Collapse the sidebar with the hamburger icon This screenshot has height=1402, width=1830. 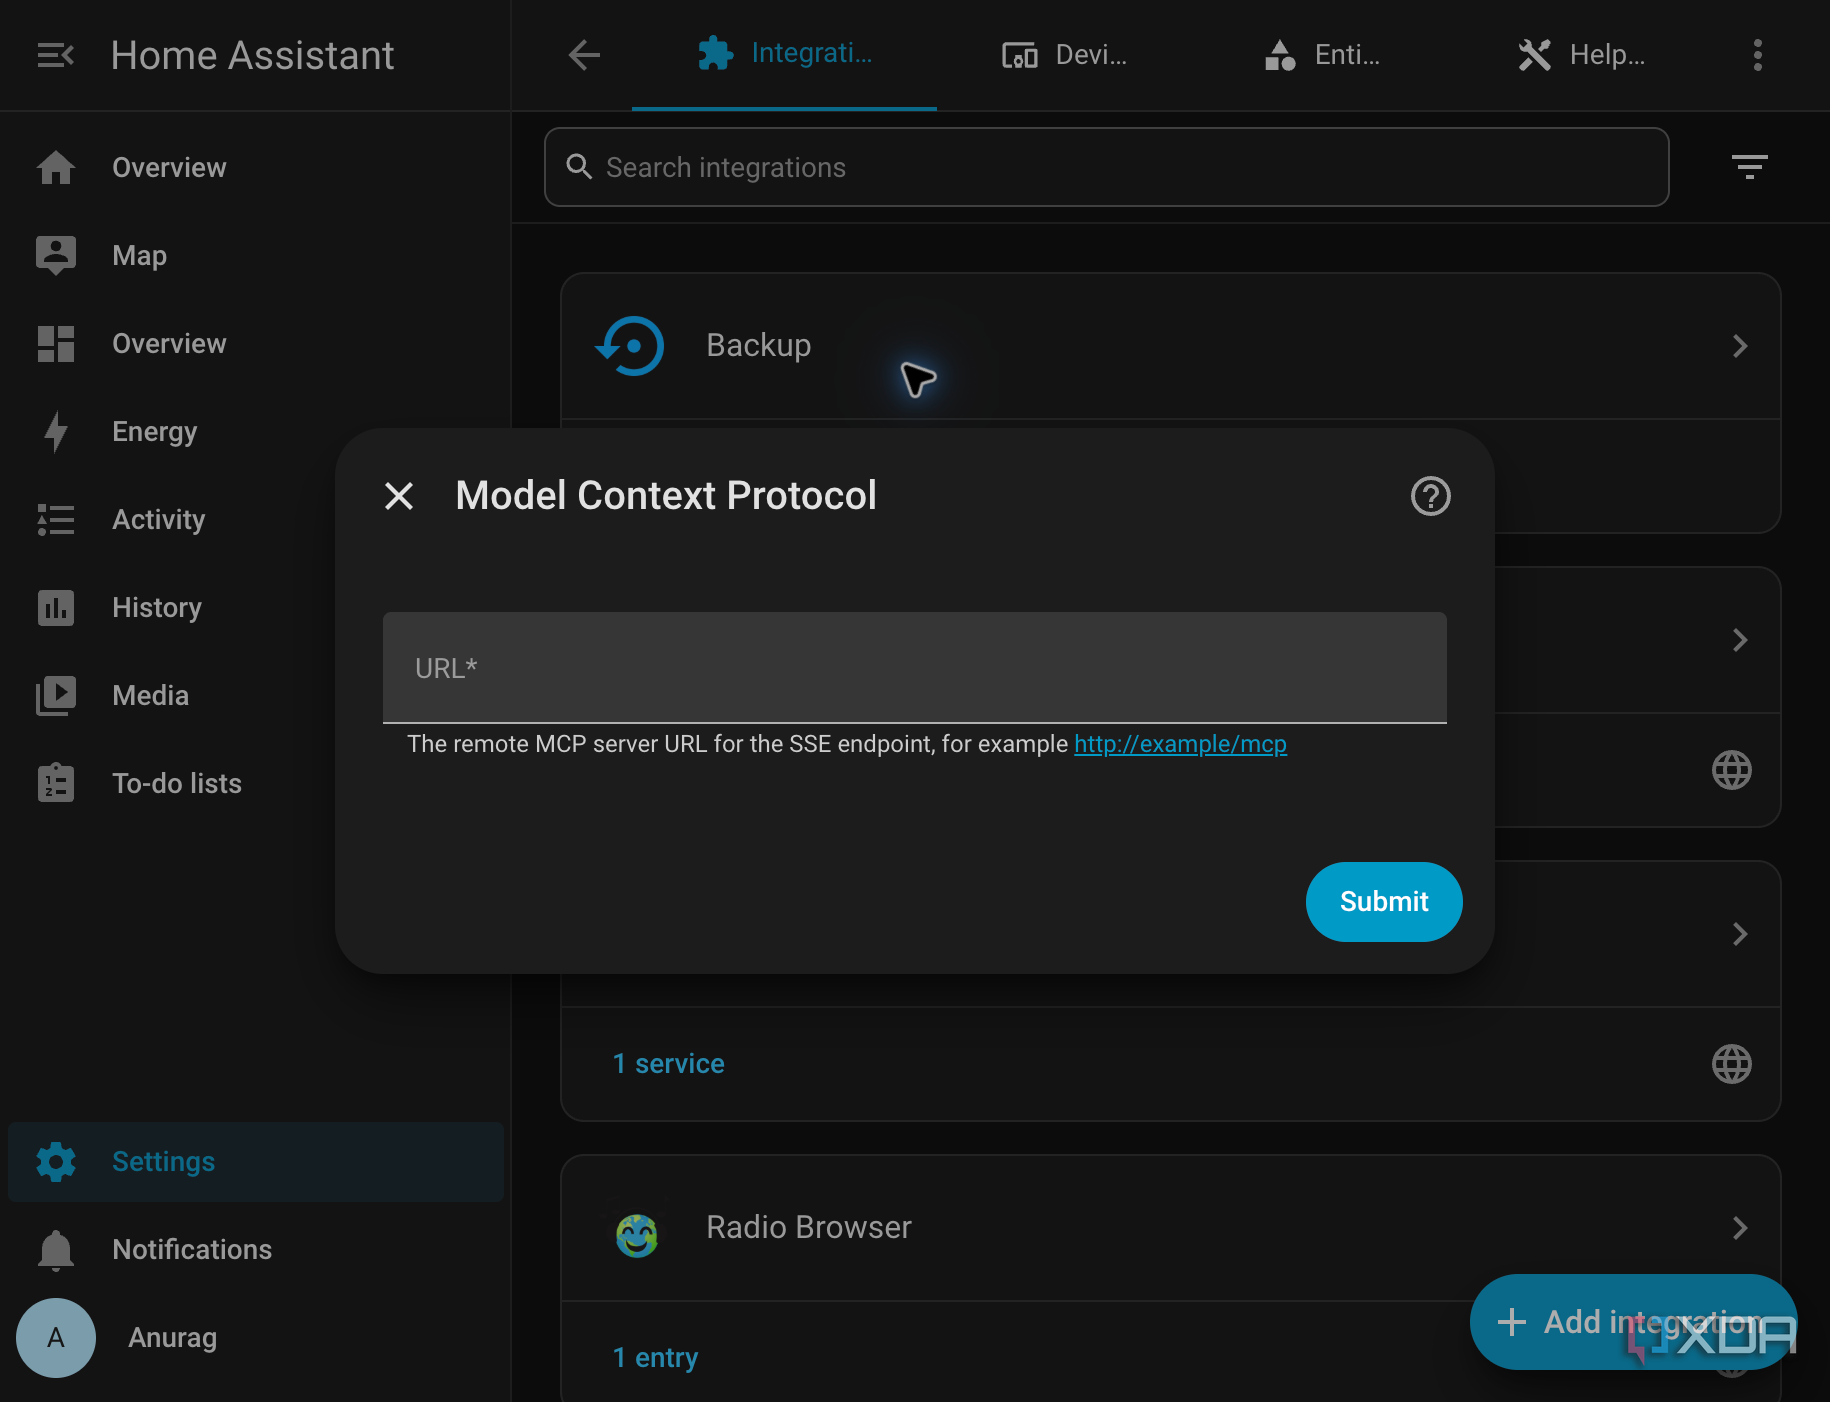coord(55,55)
